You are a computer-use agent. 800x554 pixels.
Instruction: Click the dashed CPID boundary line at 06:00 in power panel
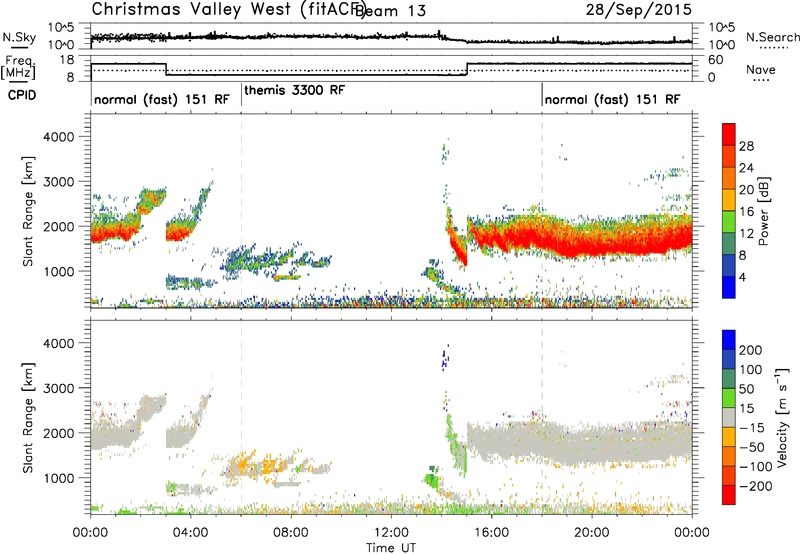pyautogui.click(x=241, y=210)
